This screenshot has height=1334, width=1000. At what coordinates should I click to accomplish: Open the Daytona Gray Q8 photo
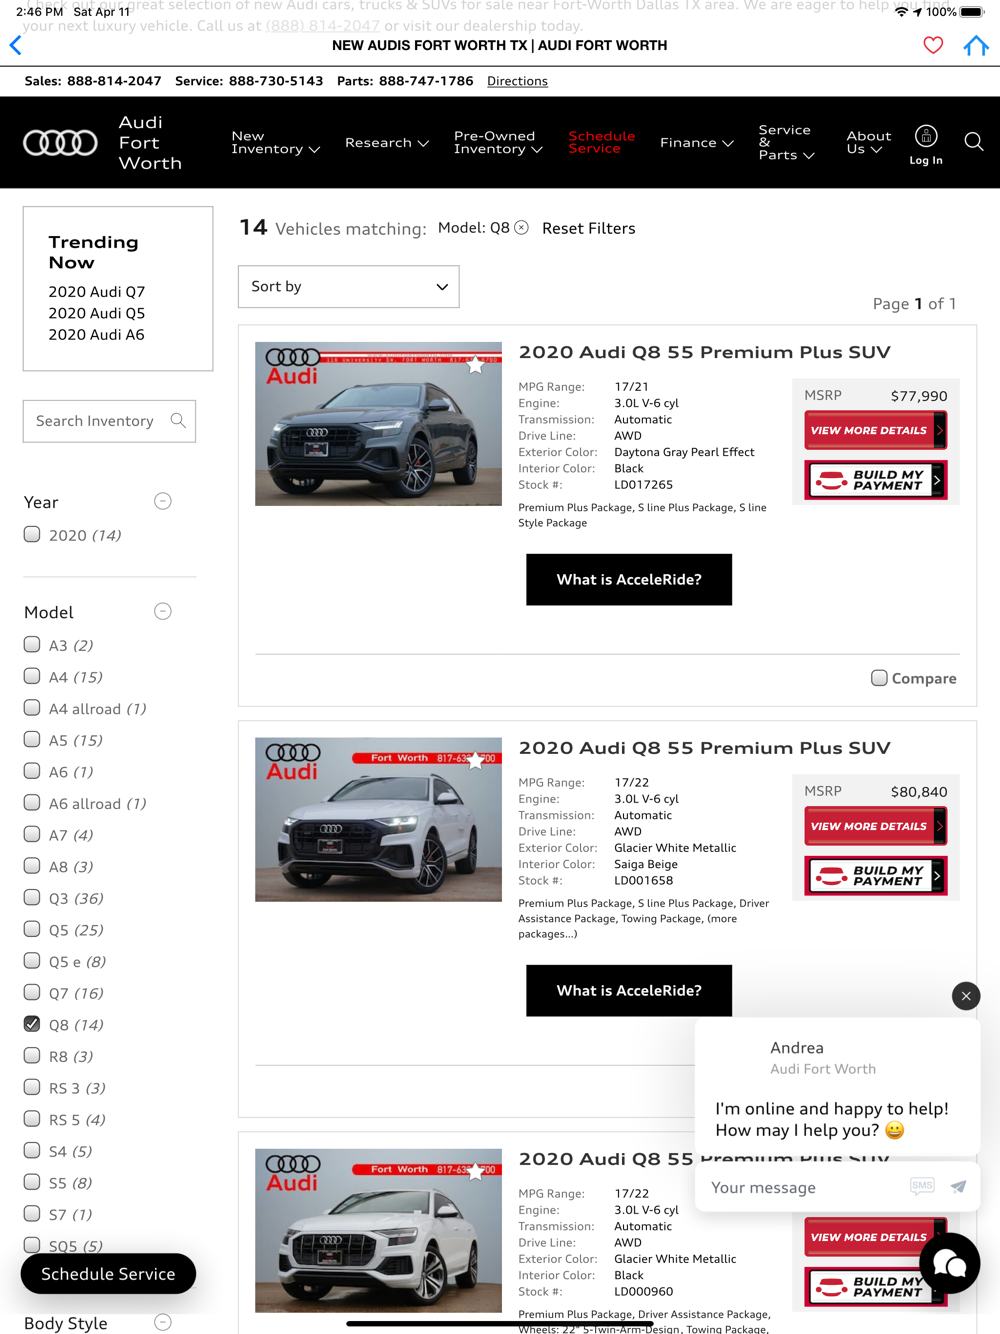coord(378,424)
